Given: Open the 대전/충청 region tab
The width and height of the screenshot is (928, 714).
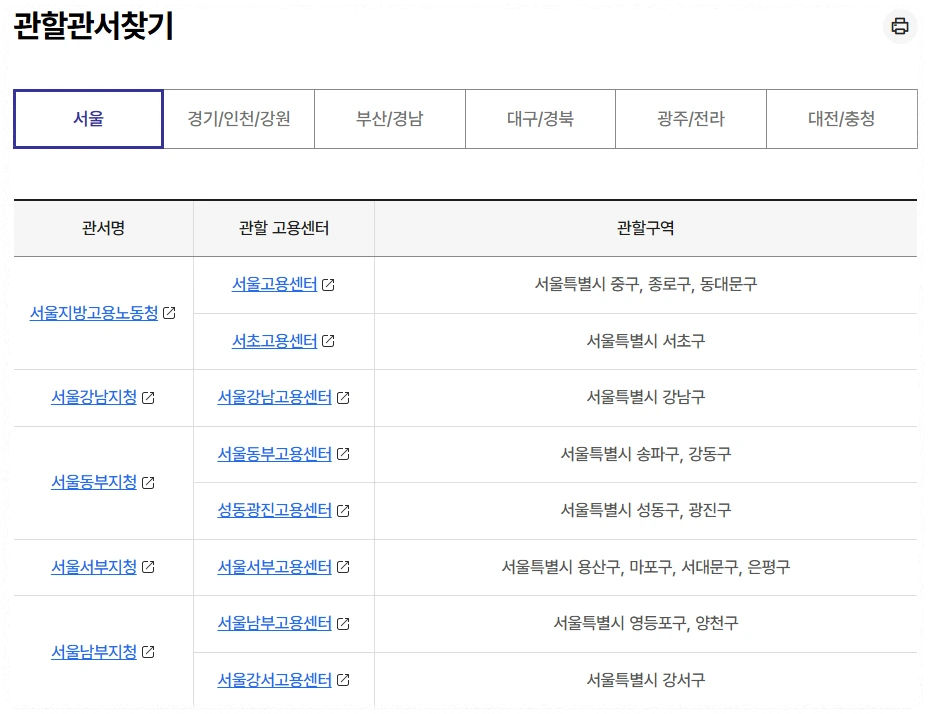Looking at the screenshot, I should pos(840,118).
